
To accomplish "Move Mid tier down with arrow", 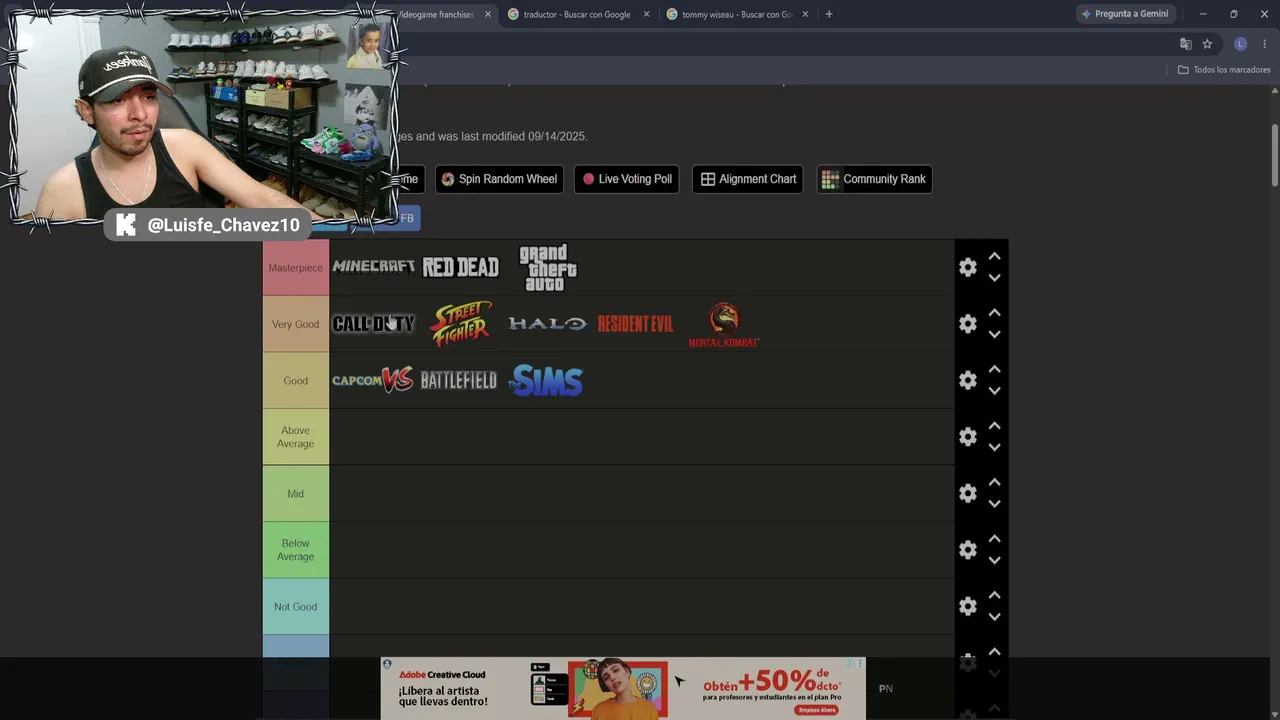I will pos(994,504).
